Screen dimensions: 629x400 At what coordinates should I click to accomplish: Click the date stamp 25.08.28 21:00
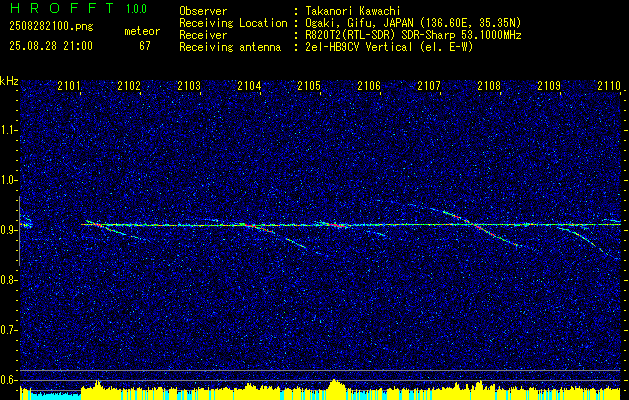pyautogui.click(x=51, y=46)
